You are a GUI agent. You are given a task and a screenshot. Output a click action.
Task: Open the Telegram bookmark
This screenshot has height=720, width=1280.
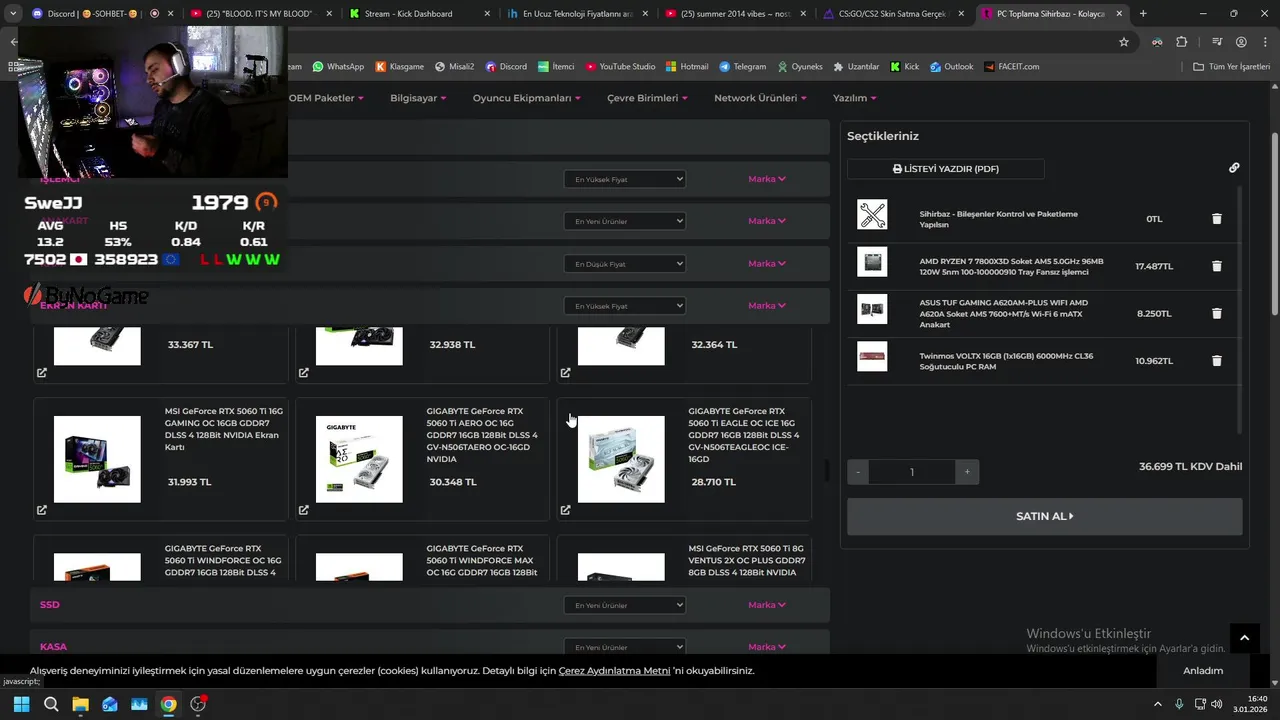coord(742,67)
